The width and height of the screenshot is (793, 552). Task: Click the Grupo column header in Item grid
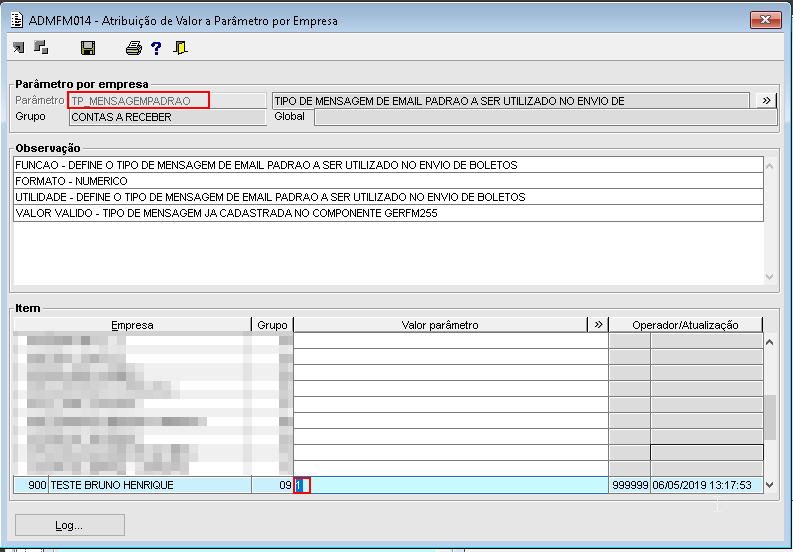tap(272, 325)
